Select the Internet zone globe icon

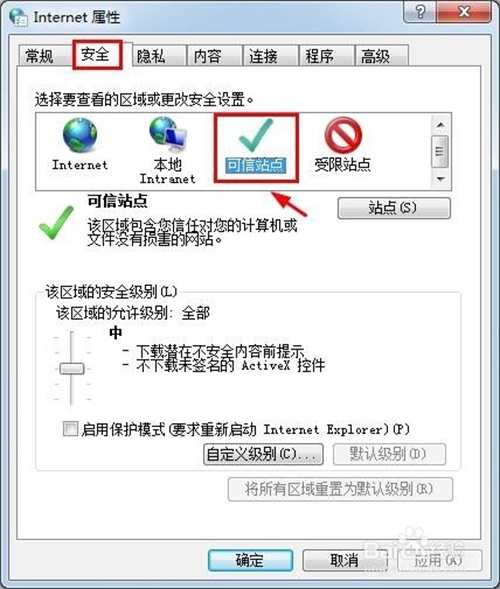point(80,135)
